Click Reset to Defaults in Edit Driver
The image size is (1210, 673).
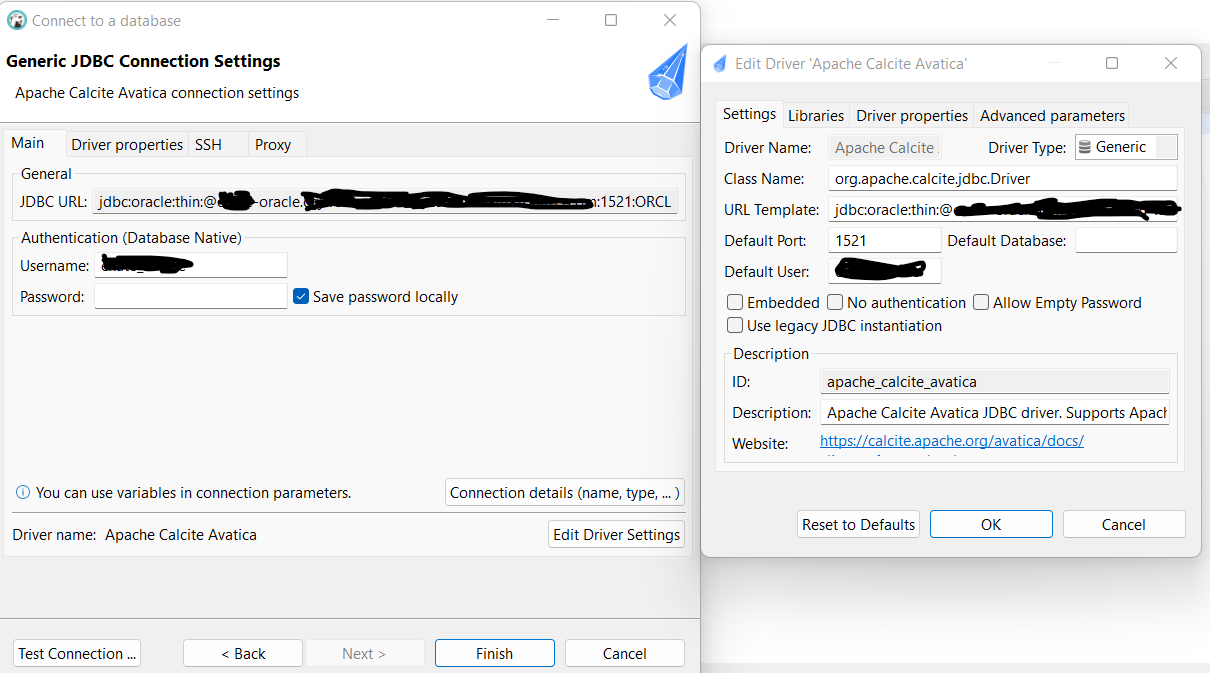pos(858,523)
